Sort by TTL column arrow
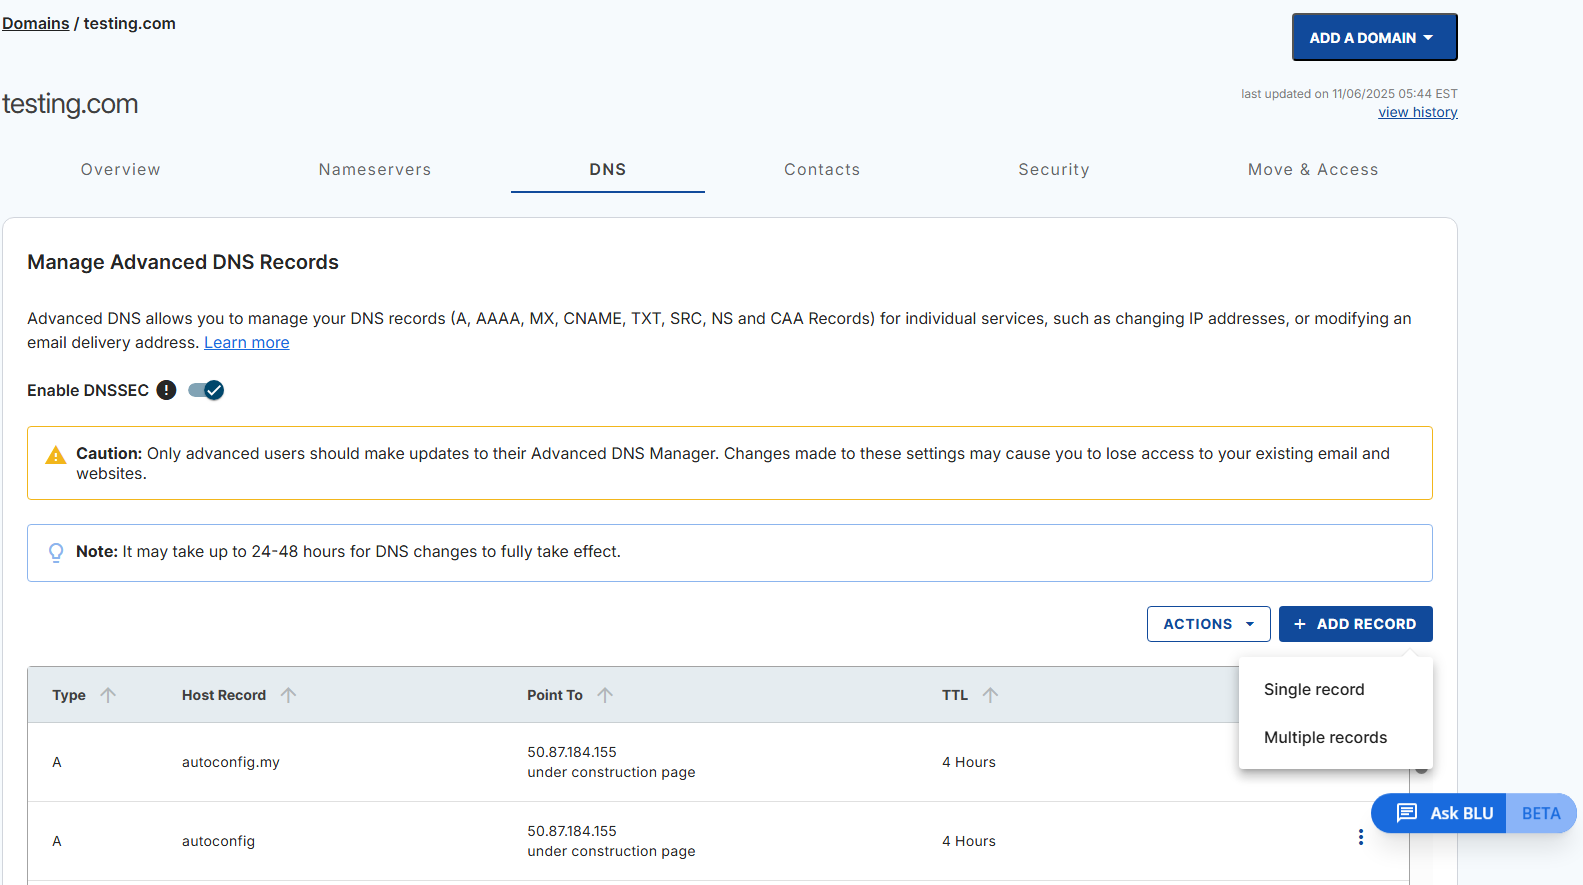Screen dimensions: 1583x885 [990, 695]
